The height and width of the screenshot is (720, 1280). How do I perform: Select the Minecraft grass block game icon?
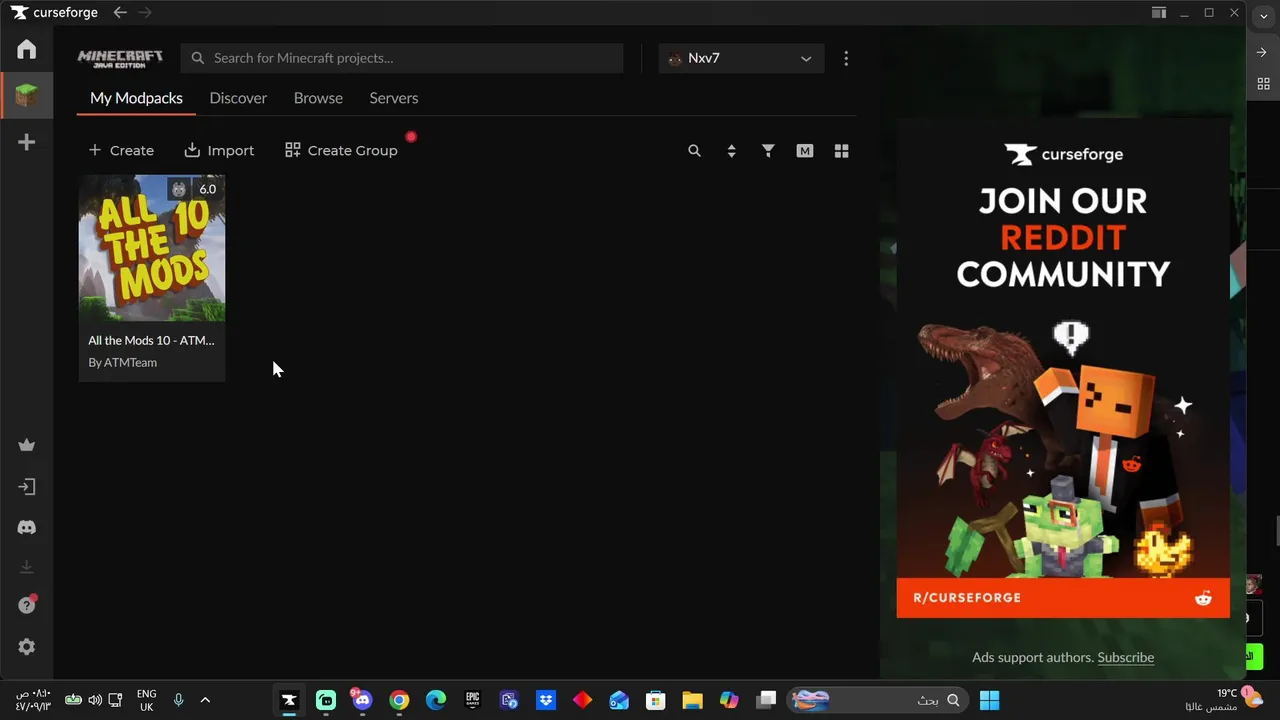click(27, 96)
